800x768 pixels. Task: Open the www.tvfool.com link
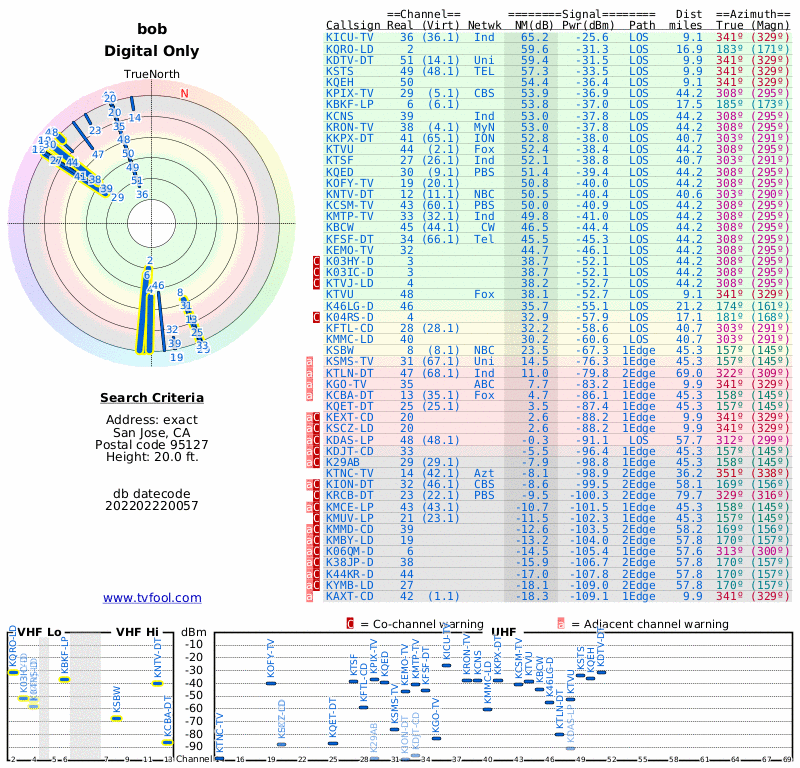152,598
